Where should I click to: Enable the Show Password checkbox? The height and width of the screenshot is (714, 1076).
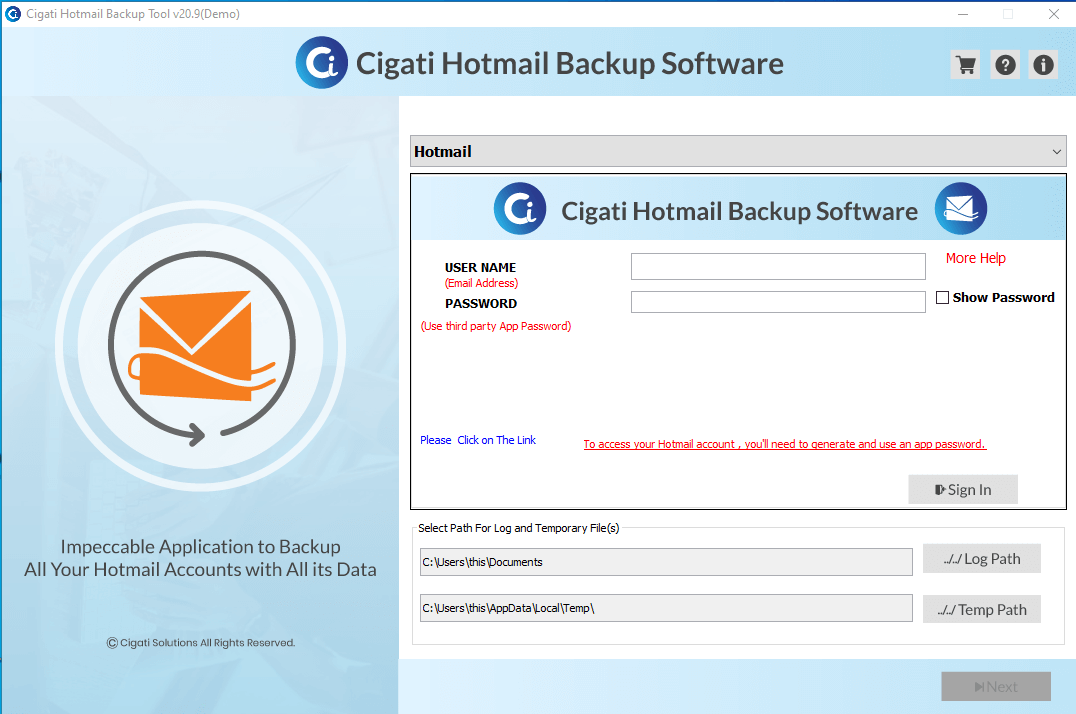click(x=942, y=297)
